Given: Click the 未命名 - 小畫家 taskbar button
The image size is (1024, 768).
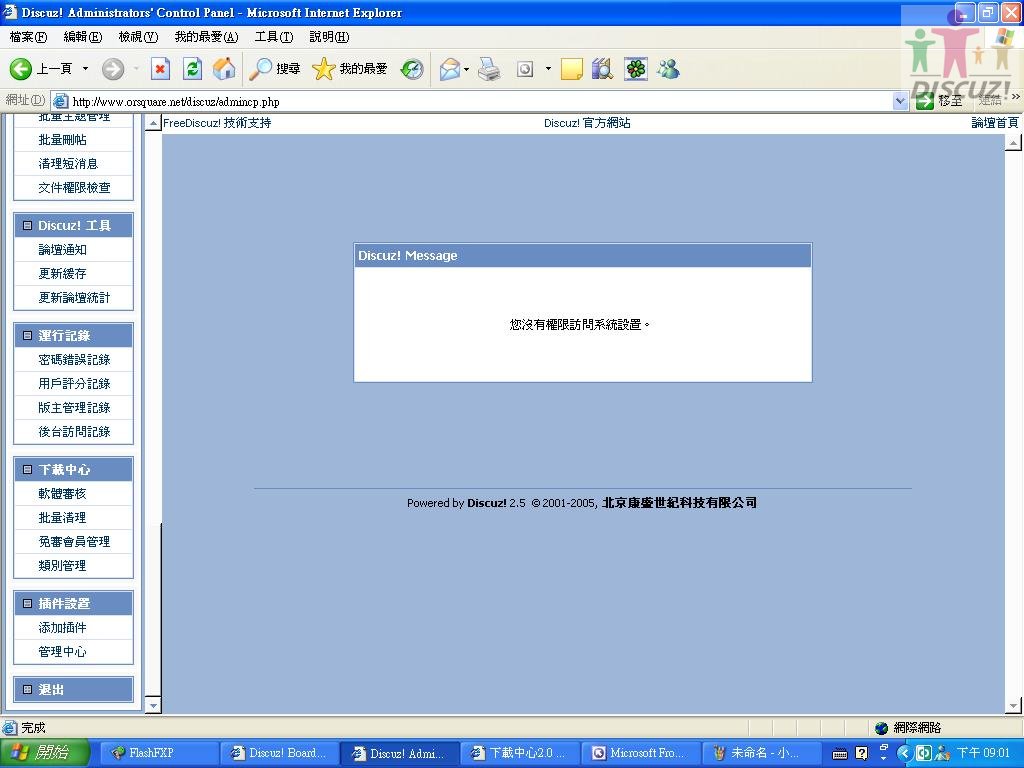Looking at the screenshot, I should click(x=761, y=753).
